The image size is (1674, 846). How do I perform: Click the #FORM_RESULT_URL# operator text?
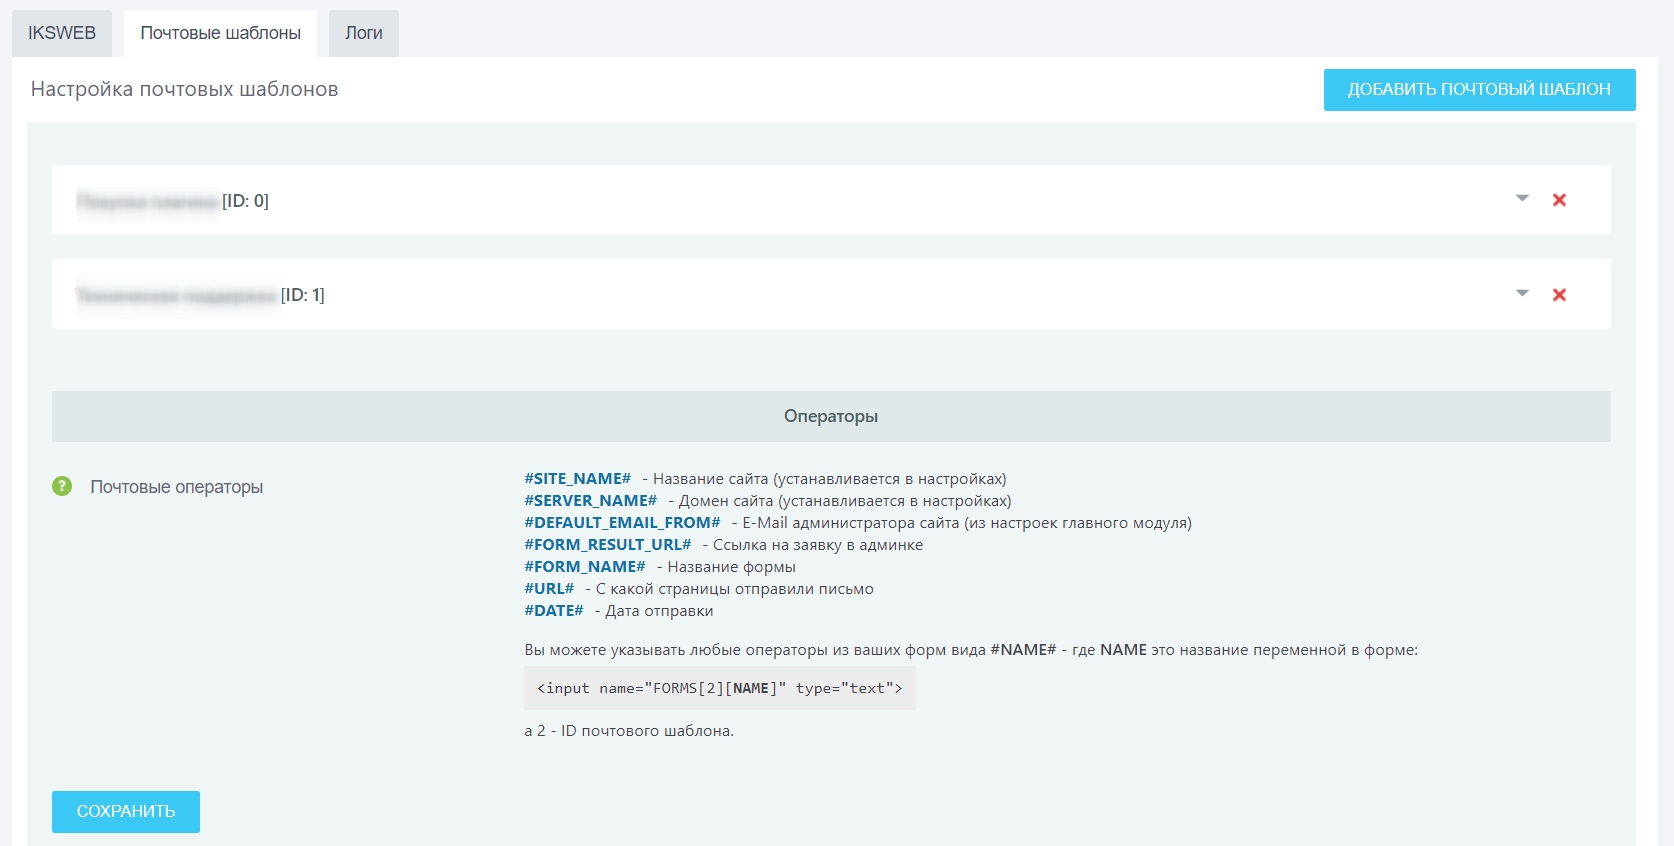(608, 545)
